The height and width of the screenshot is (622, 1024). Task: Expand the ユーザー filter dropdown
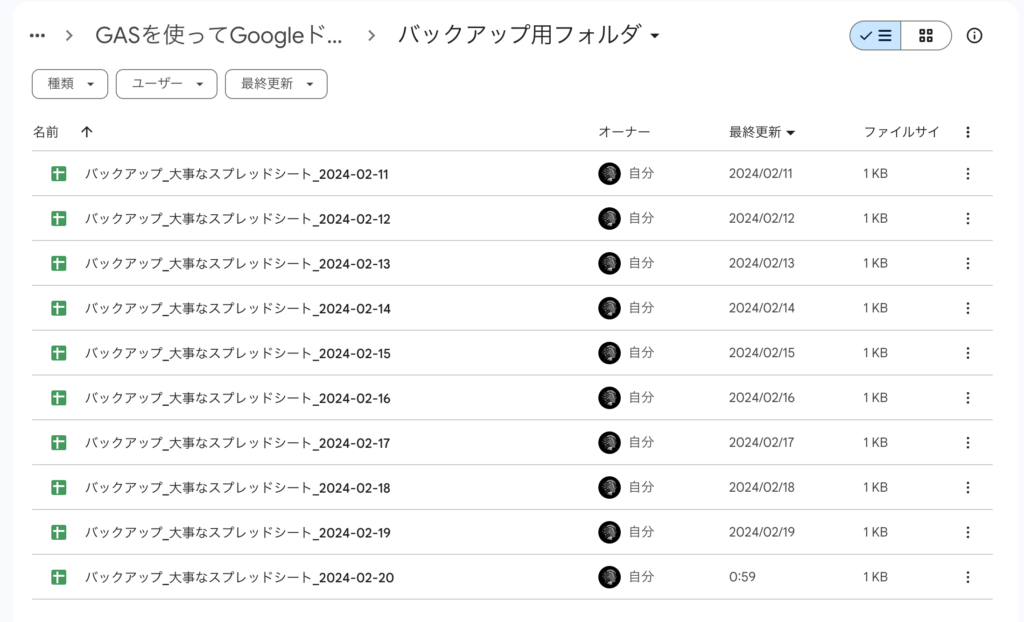[166, 84]
